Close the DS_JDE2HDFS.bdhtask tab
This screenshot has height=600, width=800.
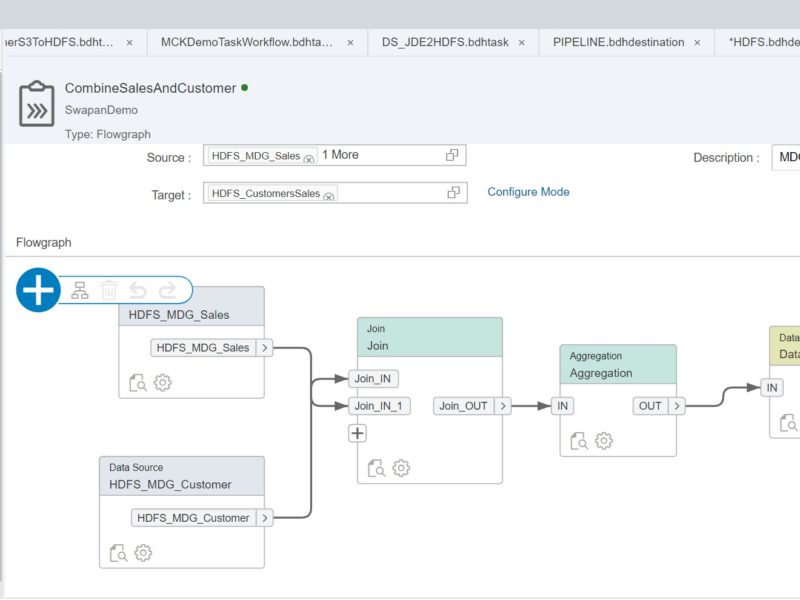(x=522, y=43)
